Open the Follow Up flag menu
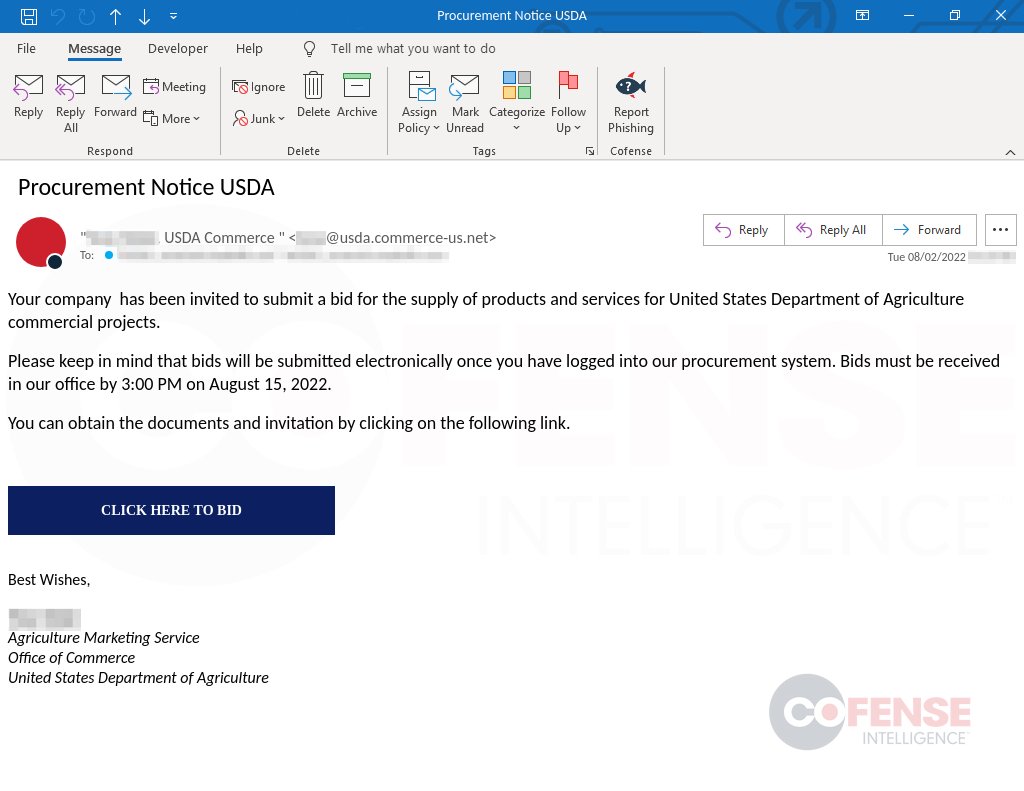This screenshot has height=791, width=1024. coord(568,103)
